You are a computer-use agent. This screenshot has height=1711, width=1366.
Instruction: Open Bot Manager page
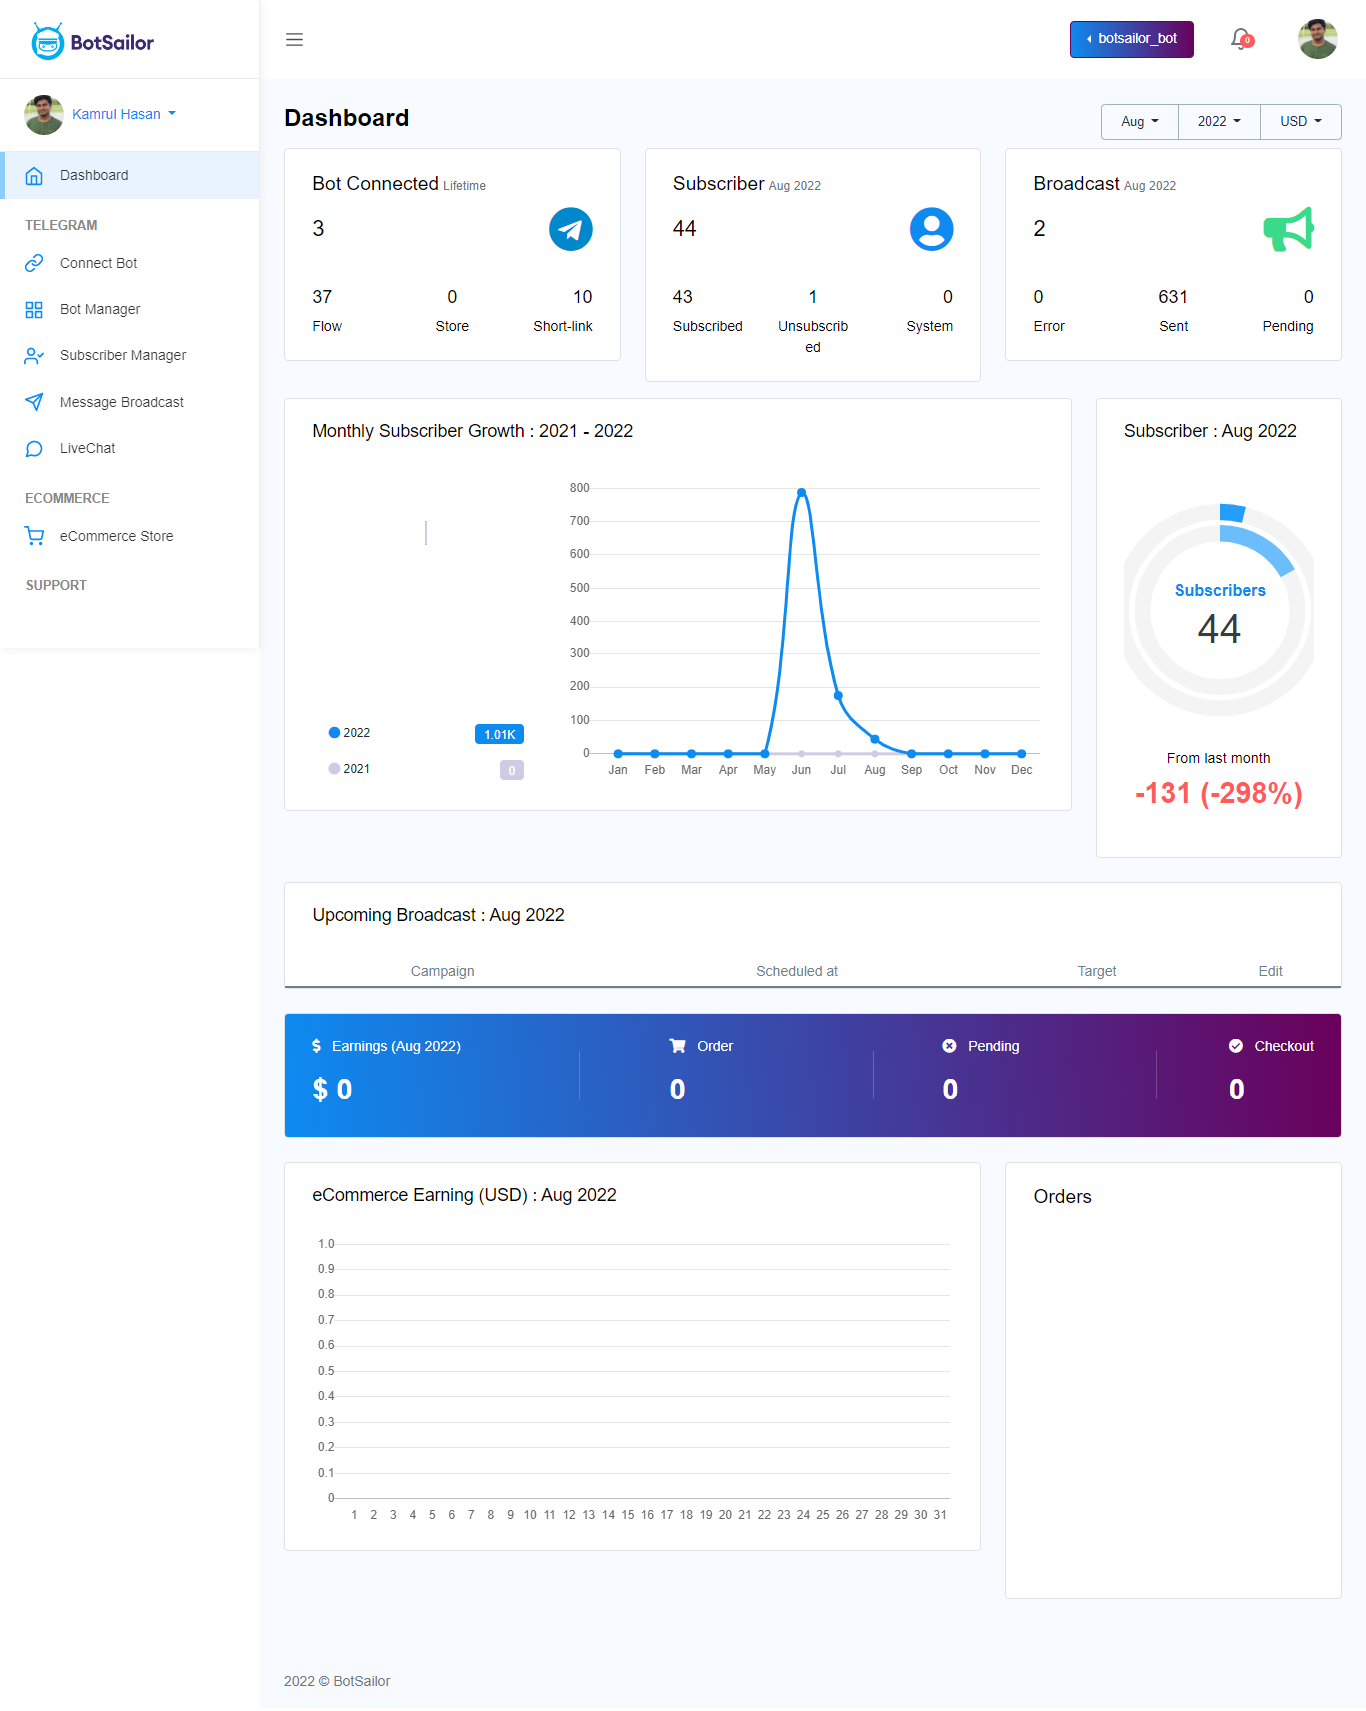click(x=100, y=309)
